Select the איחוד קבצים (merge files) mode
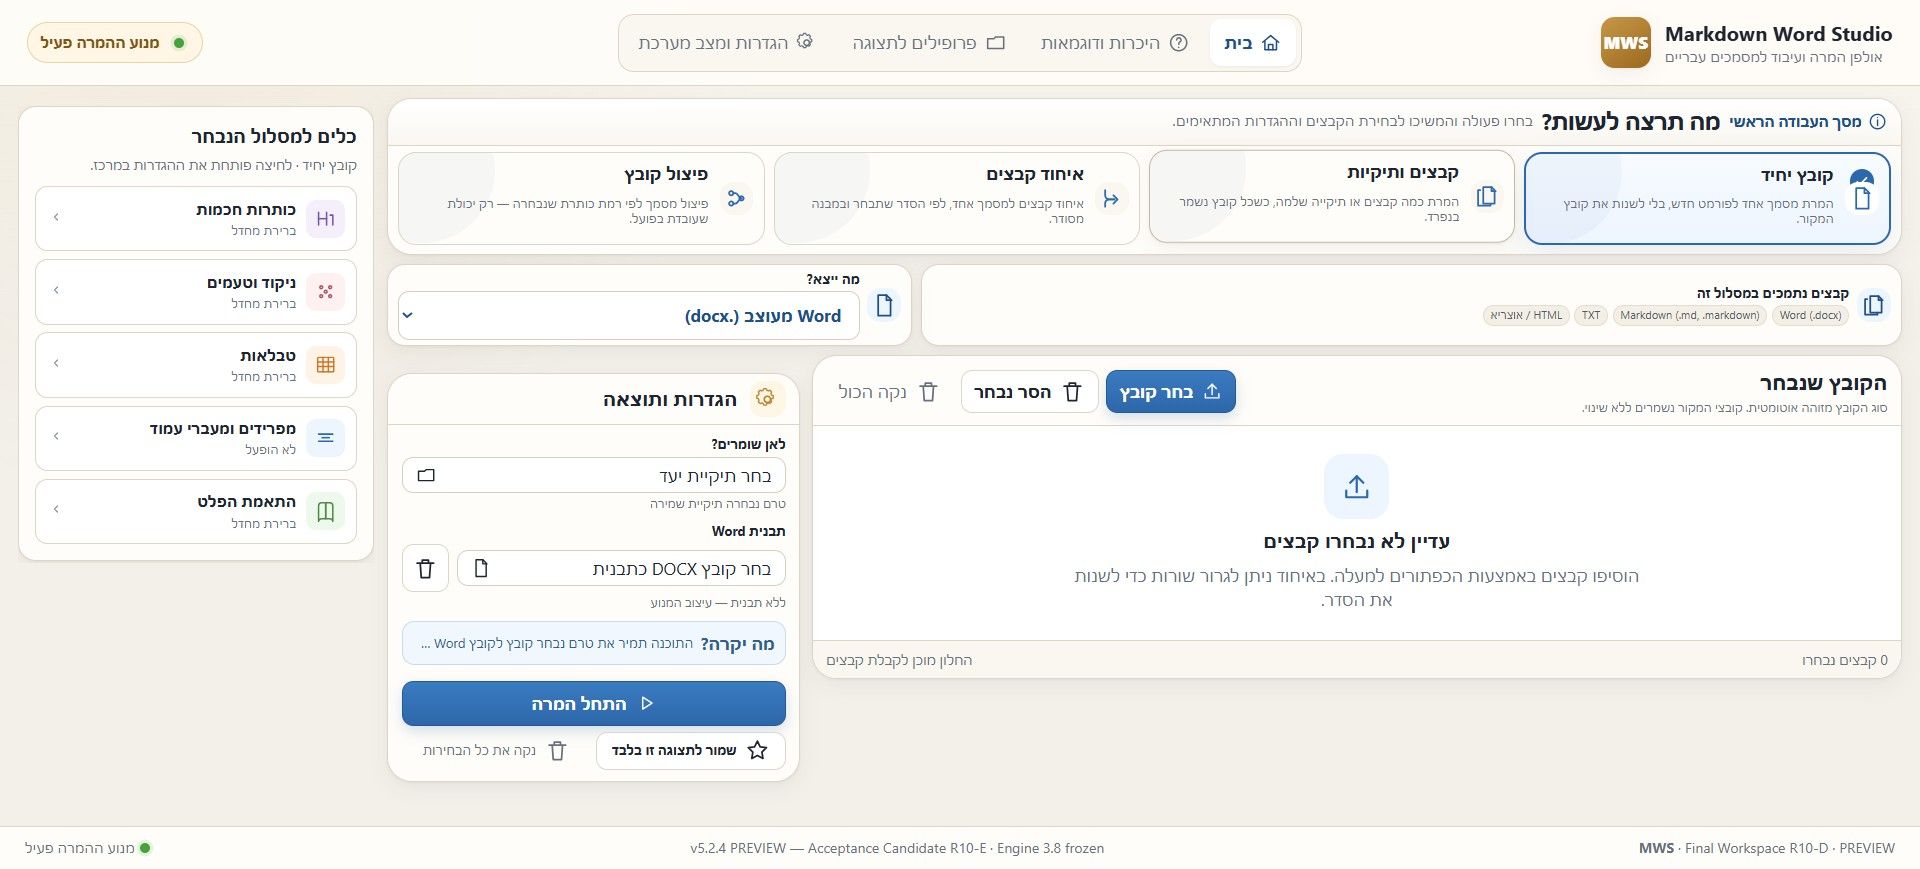Image resolution: width=1920 pixels, height=869 pixels. [957, 198]
